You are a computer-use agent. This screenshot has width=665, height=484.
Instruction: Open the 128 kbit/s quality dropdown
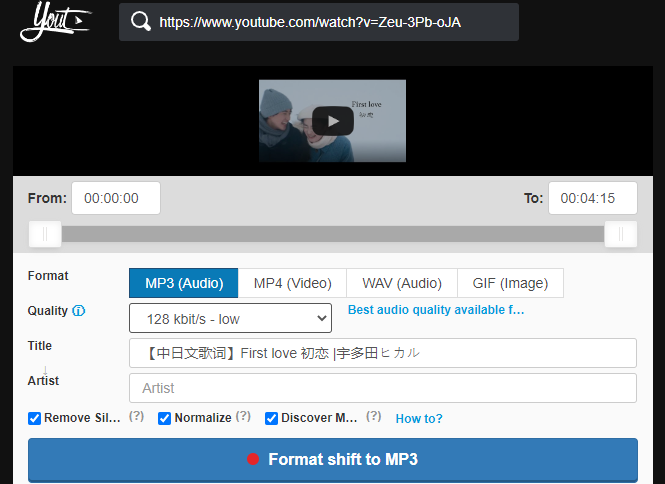click(230, 318)
